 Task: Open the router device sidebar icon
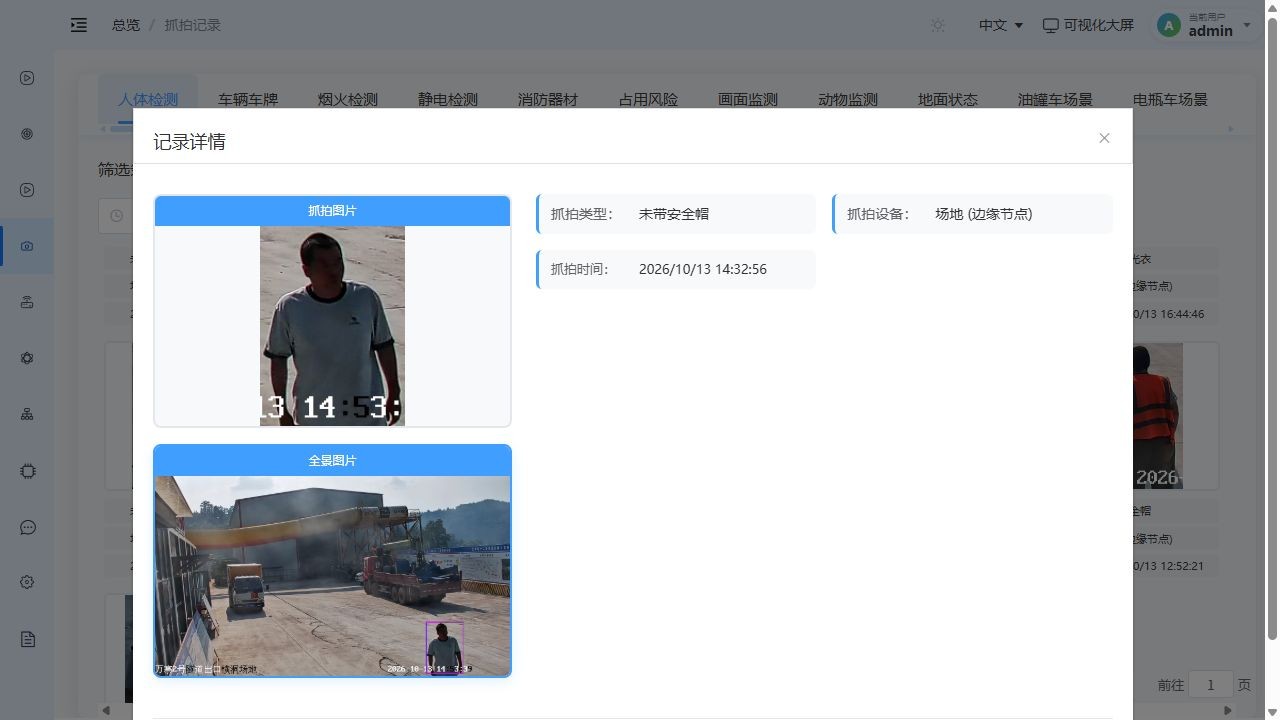27,302
